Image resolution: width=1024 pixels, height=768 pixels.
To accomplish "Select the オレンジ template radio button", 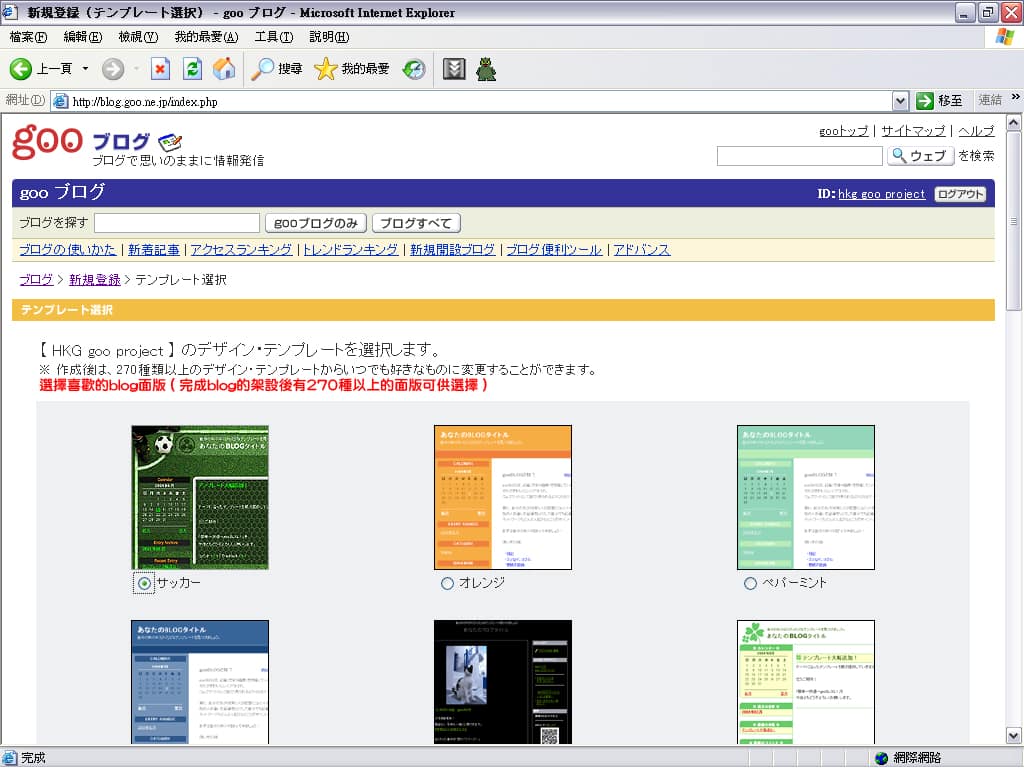I will pyautogui.click(x=447, y=583).
